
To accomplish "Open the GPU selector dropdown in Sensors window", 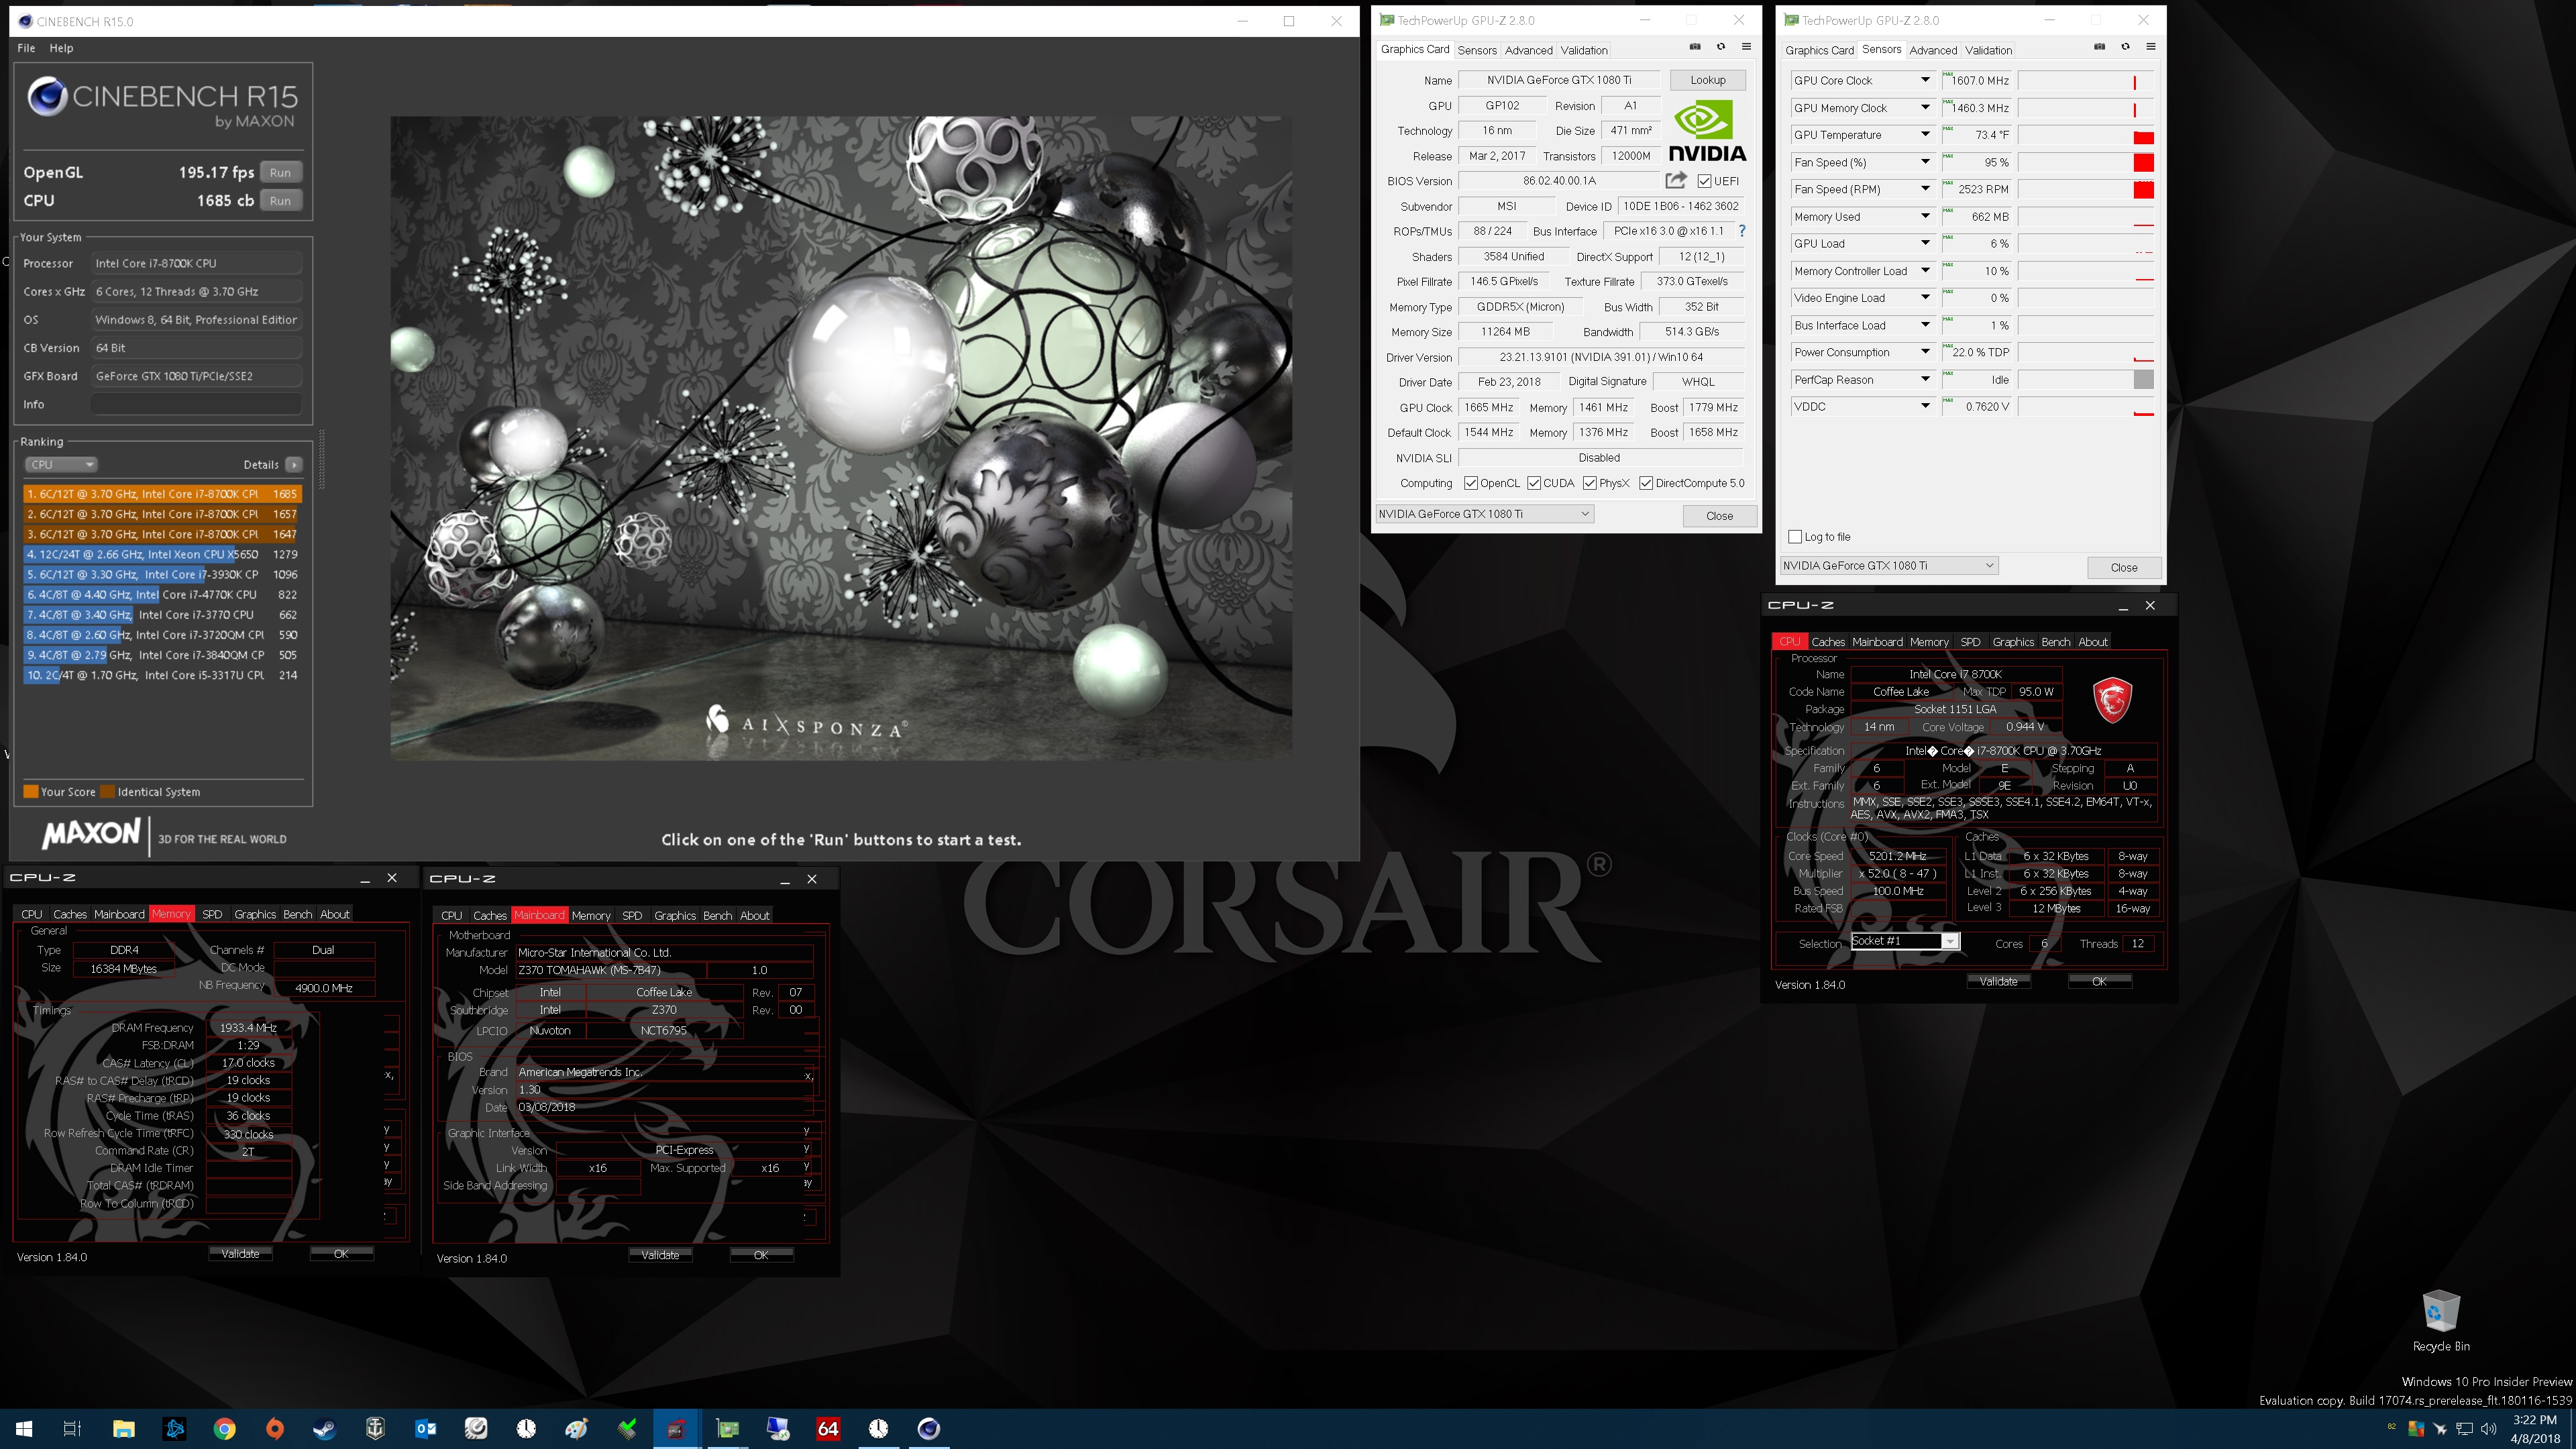I will pyautogui.click(x=1889, y=565).
